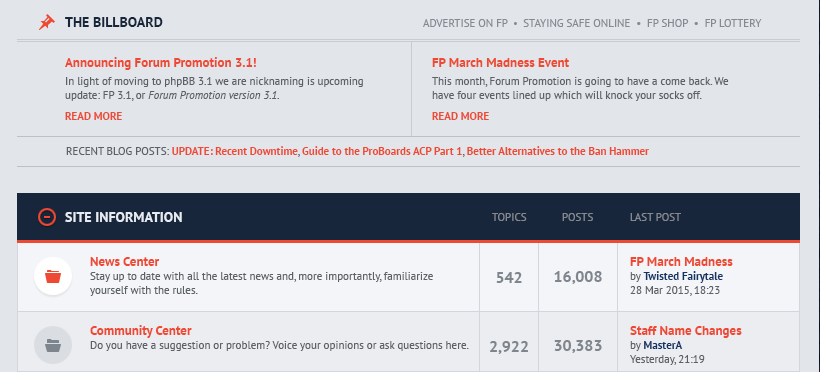Open Advertise on FP link
The image size is (820, 372).
coord(465,23)
